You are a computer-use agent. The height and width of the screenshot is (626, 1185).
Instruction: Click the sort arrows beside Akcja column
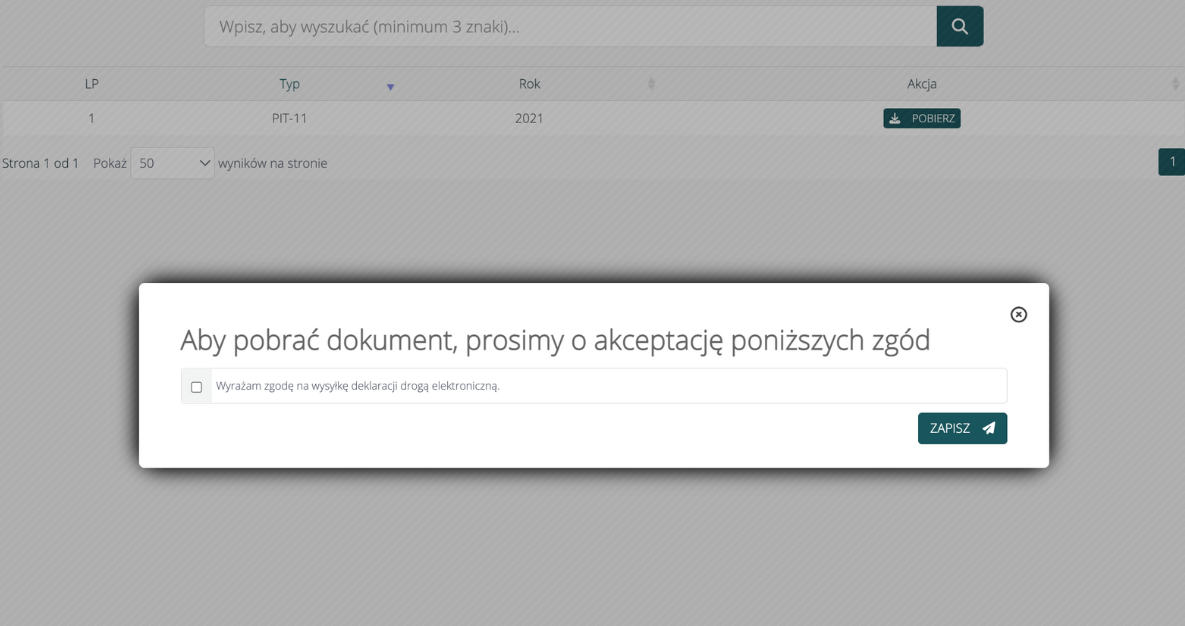tap(1175, 85)
